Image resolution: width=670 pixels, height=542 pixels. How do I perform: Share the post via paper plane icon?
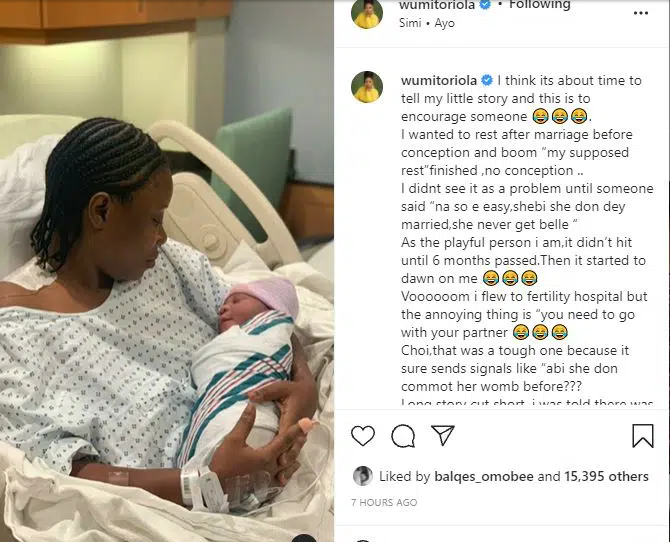tap(443, 435)
